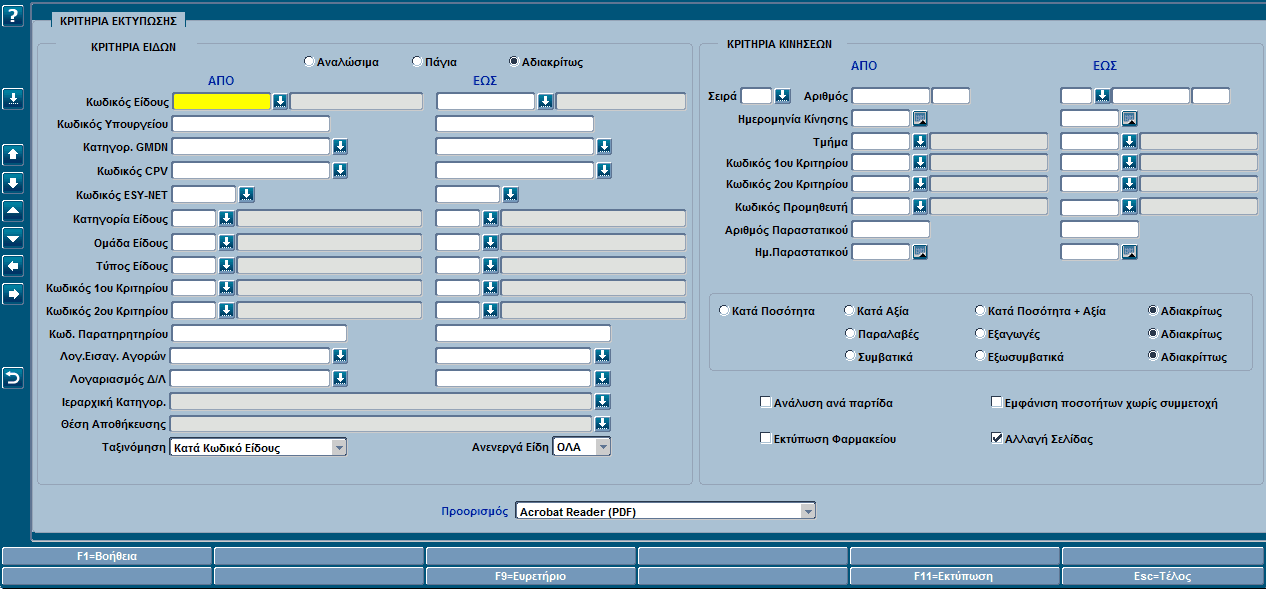The width and height of the screenshot is (1266, 607).
Task: Open lookup for Κωδικός Προμηθευτή ΕΩΣ field
Action: pos(1129,207)
